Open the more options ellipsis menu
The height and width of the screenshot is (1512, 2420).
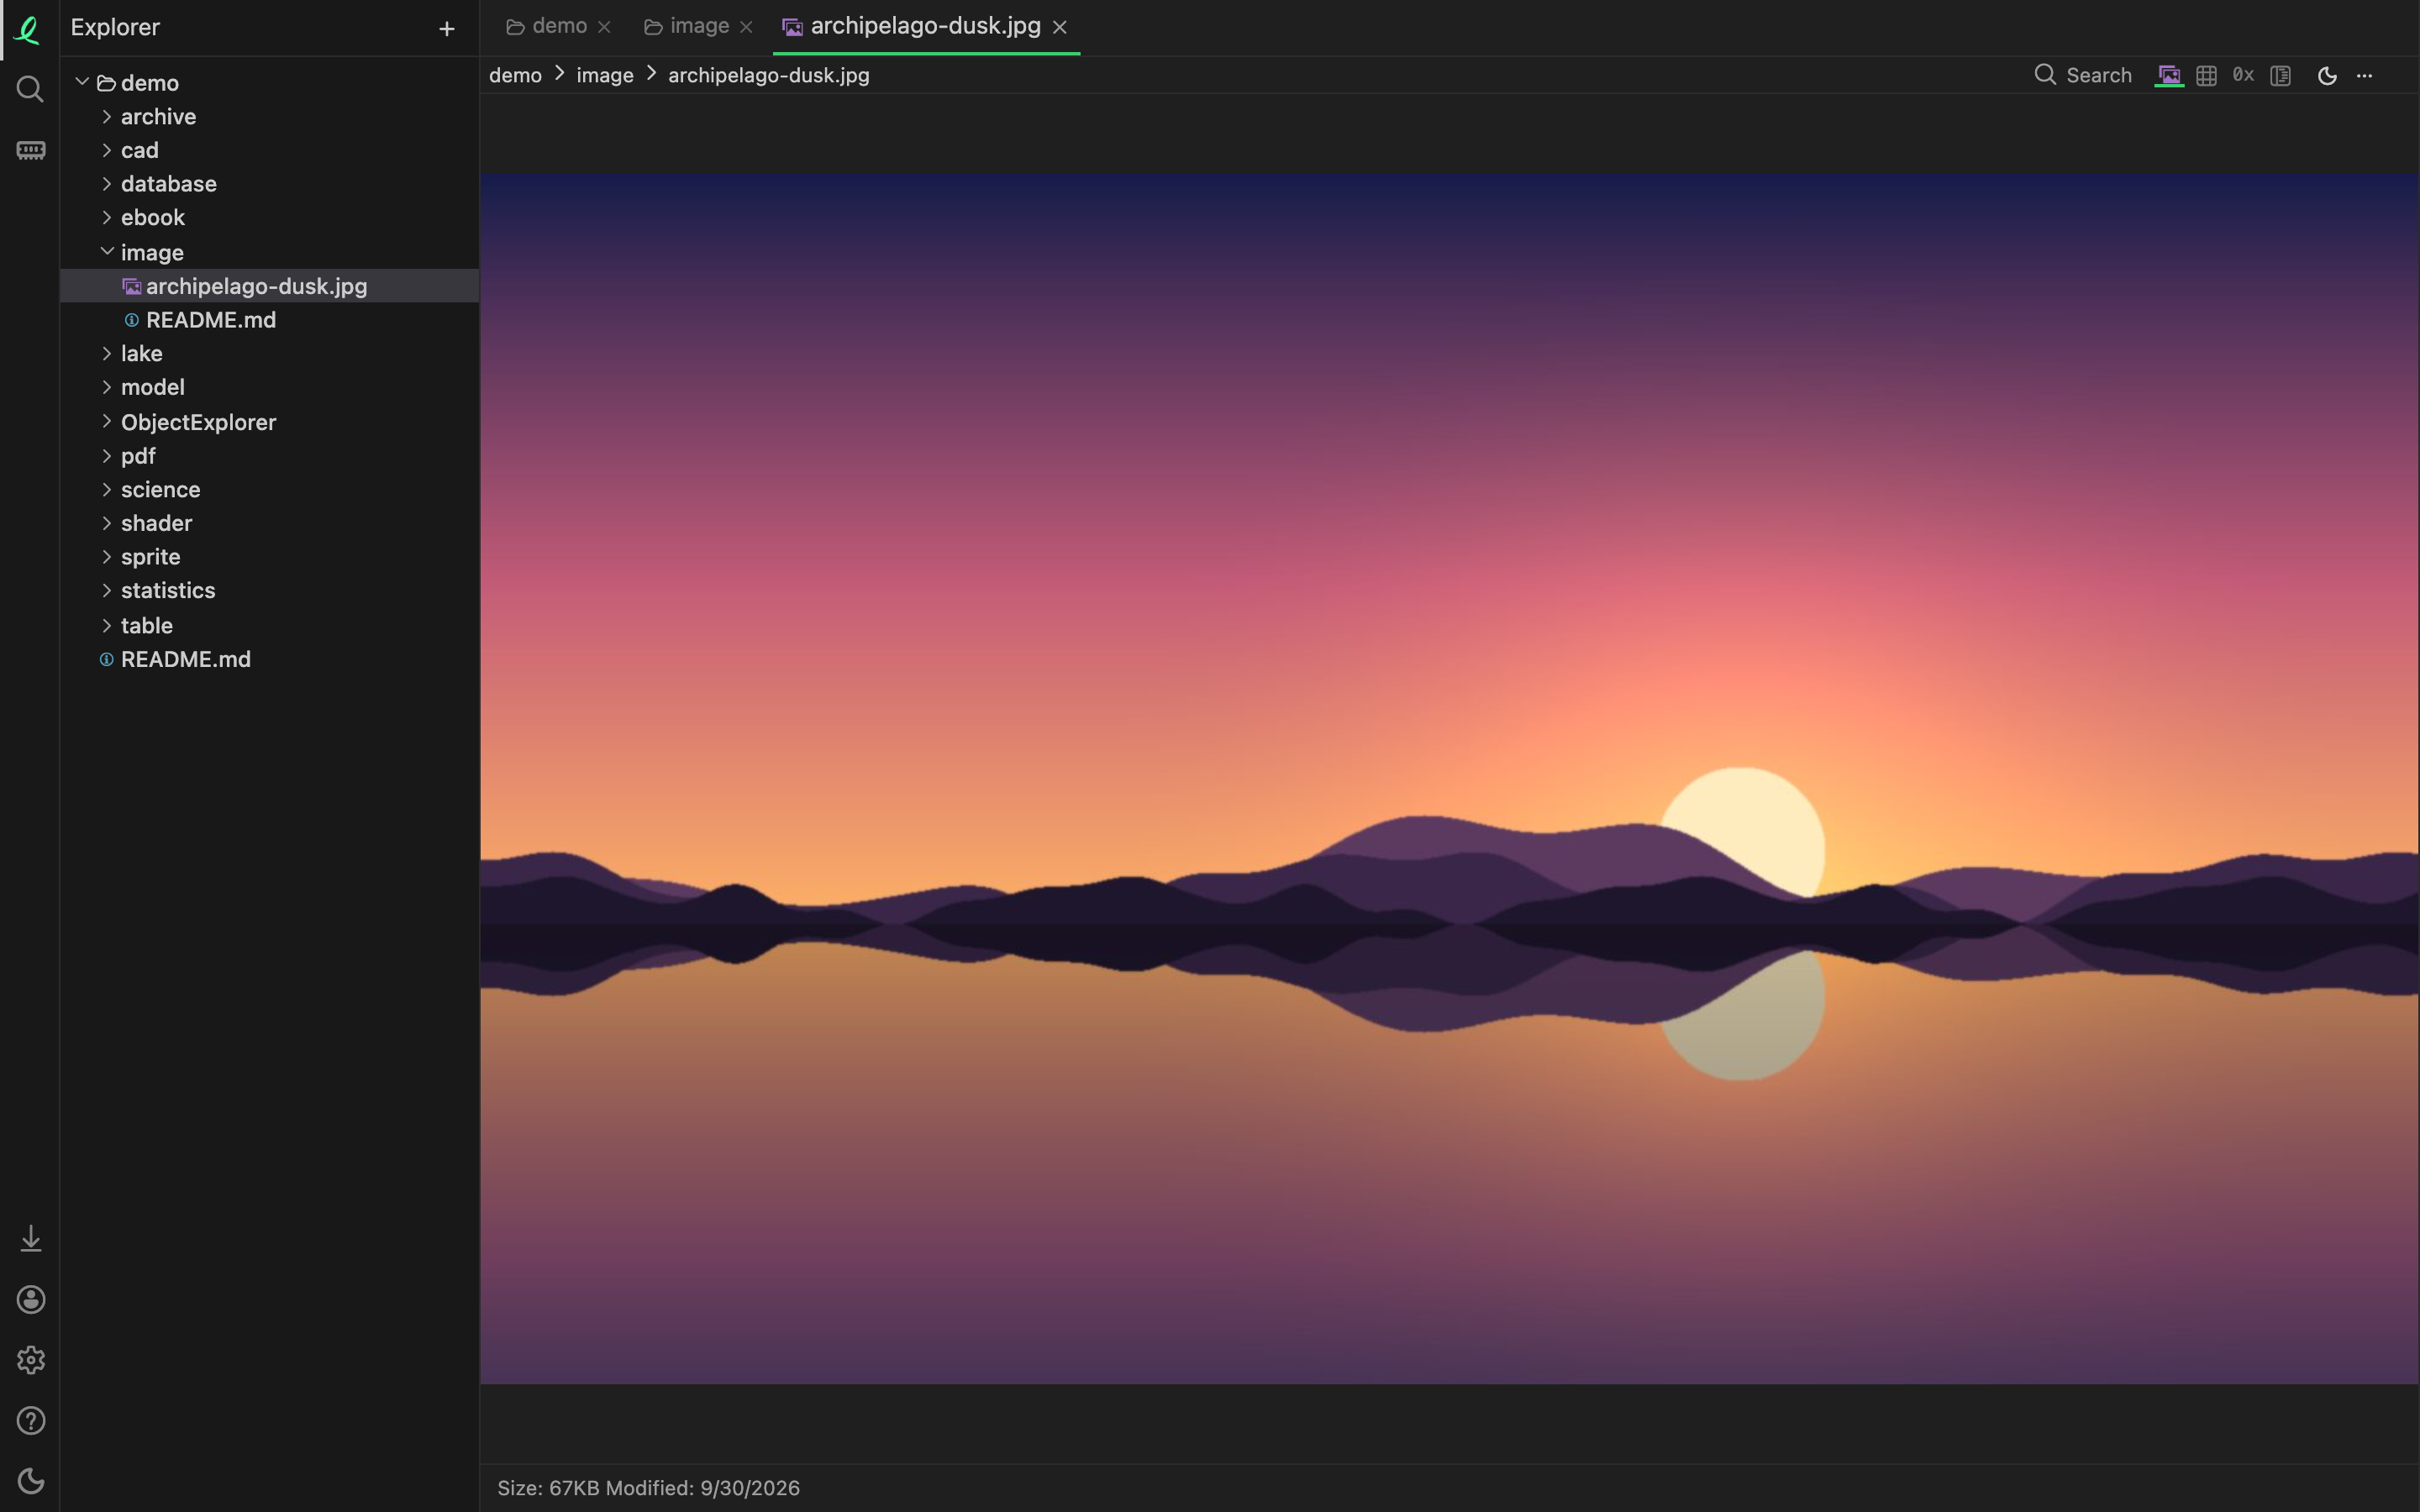pos(2364,75)
